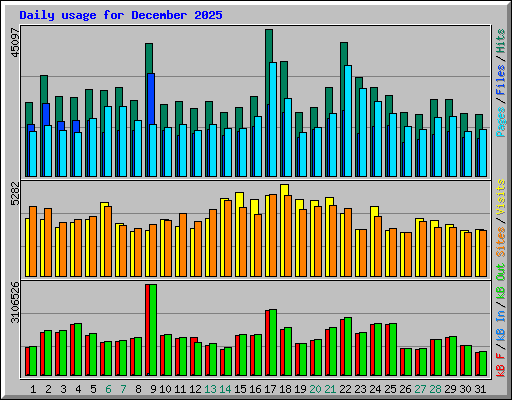Click day 3 on the x-axis
The image size is (512, 400).
point(63,389)
